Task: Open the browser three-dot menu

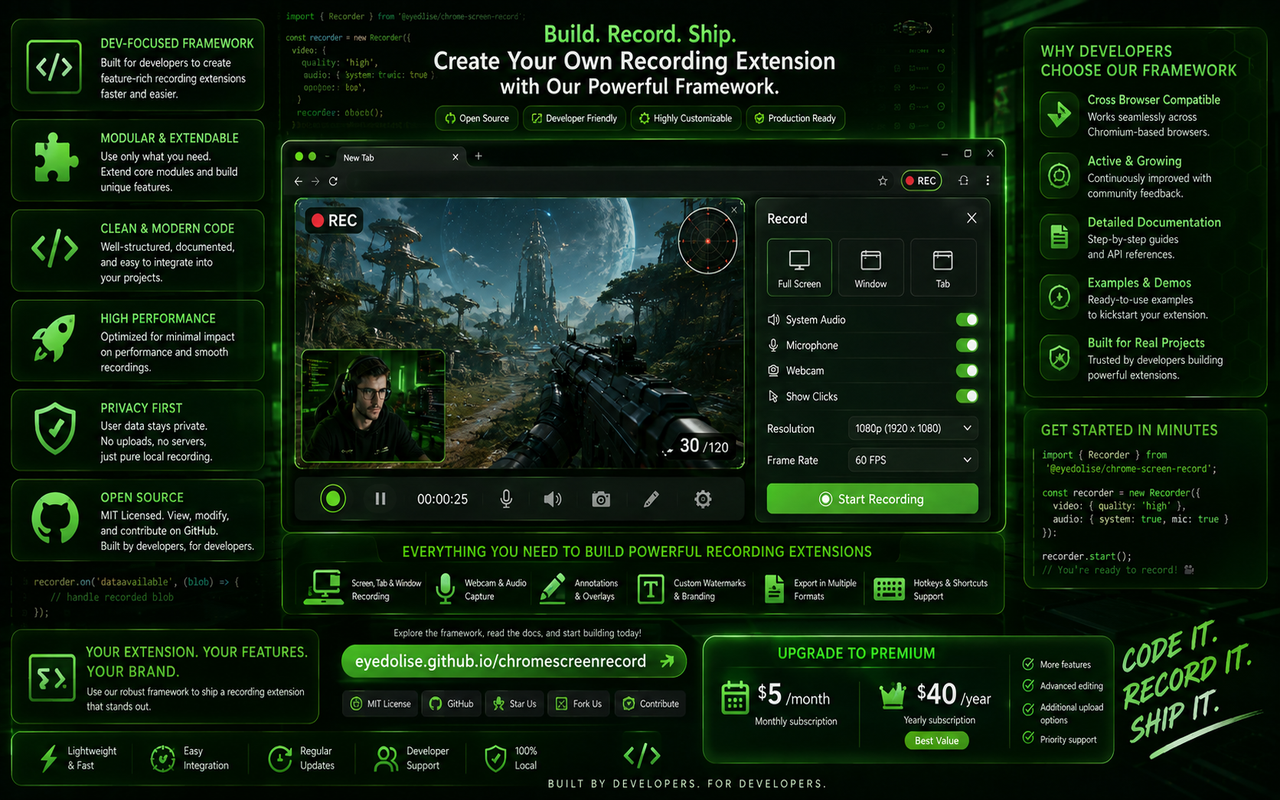Action: (x=988, y=181)
